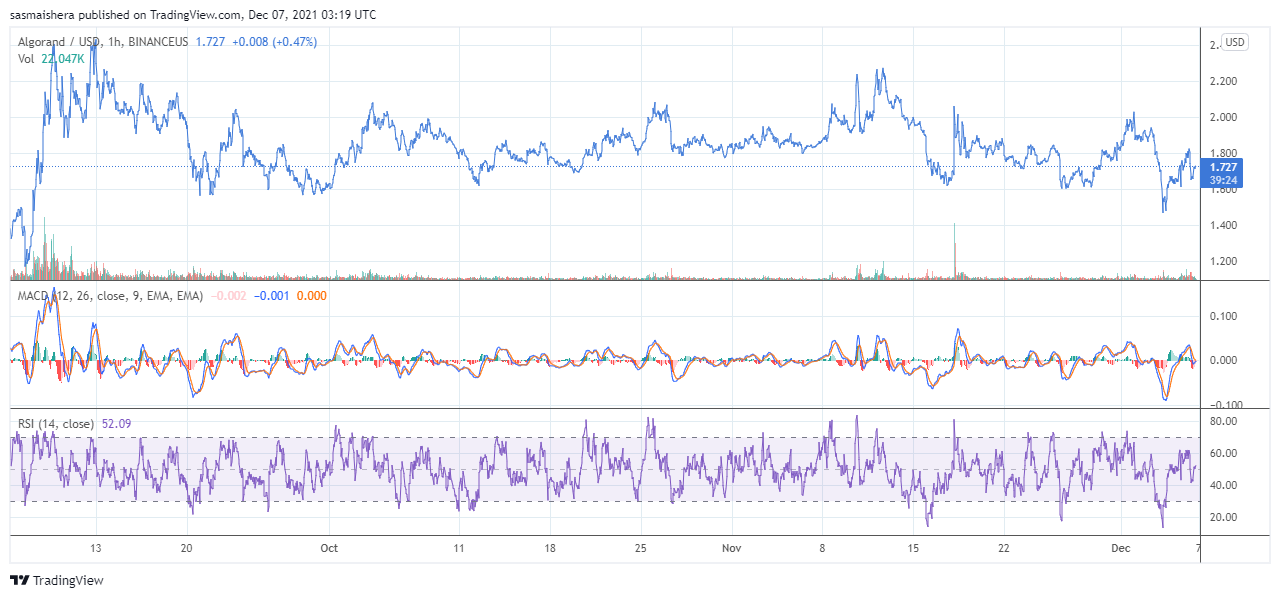This screenshot has width=1280, height=598.
Task: Click the 1.400 price axis label
Action: pos(1223,225)
